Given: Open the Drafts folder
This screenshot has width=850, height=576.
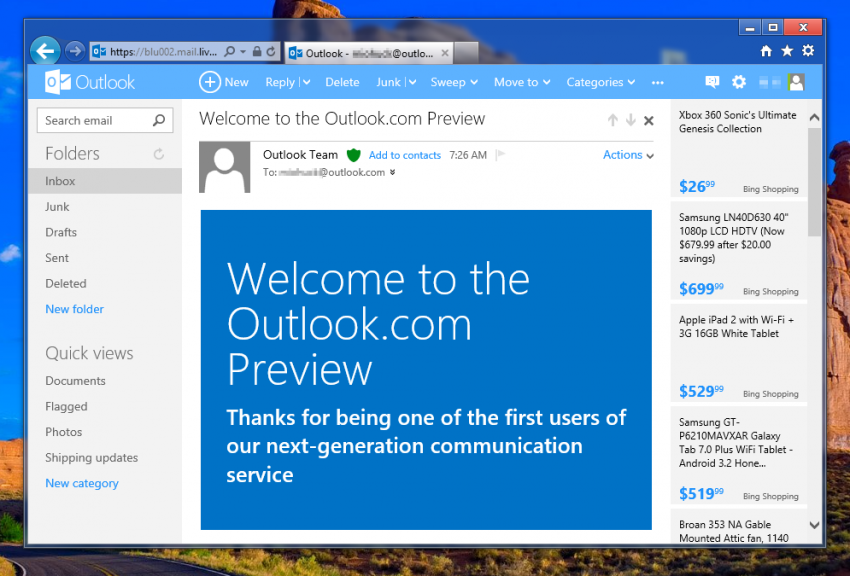Looking at the screenshot, I should [x=61, y=232].
